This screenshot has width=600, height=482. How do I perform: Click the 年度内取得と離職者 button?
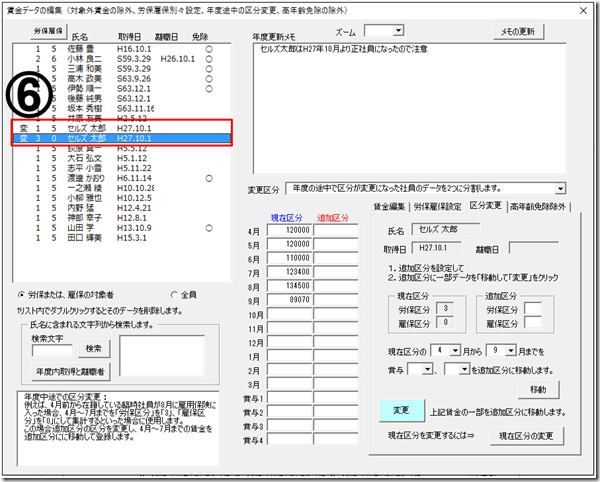pos(70,371)
